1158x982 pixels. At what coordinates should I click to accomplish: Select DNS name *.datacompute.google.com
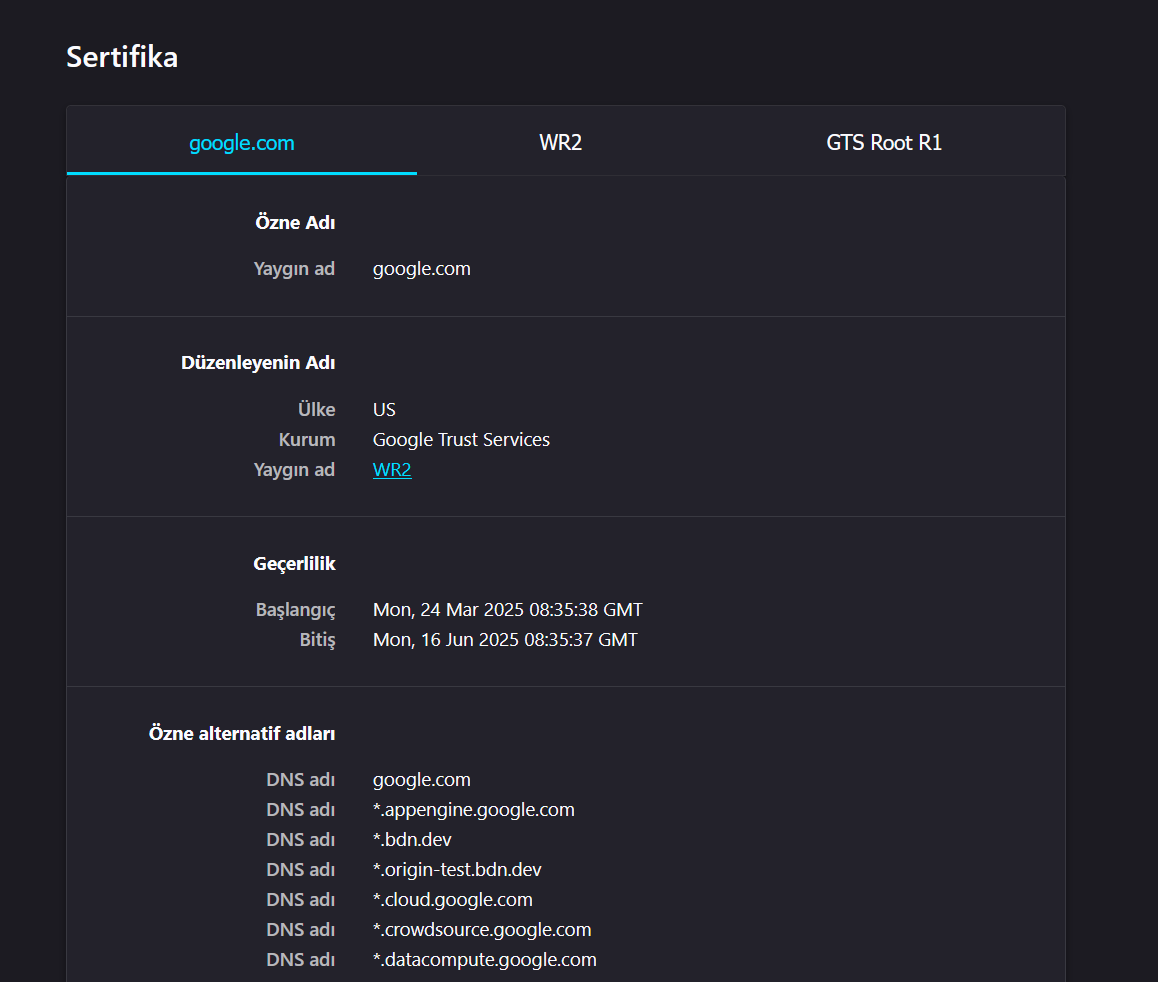click(x=484, y=960)
